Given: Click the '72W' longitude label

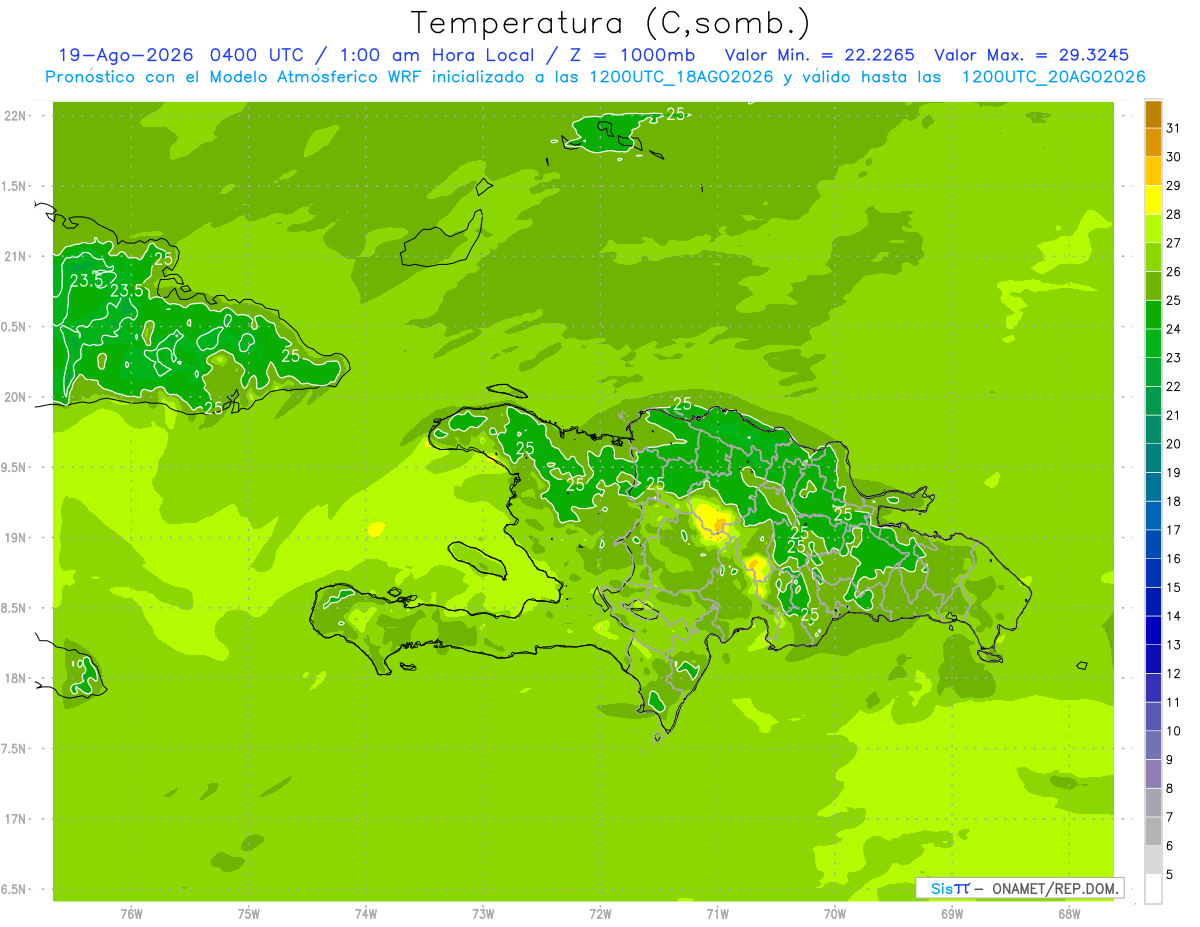Looking at the screenshot, I should click(600, 913).
